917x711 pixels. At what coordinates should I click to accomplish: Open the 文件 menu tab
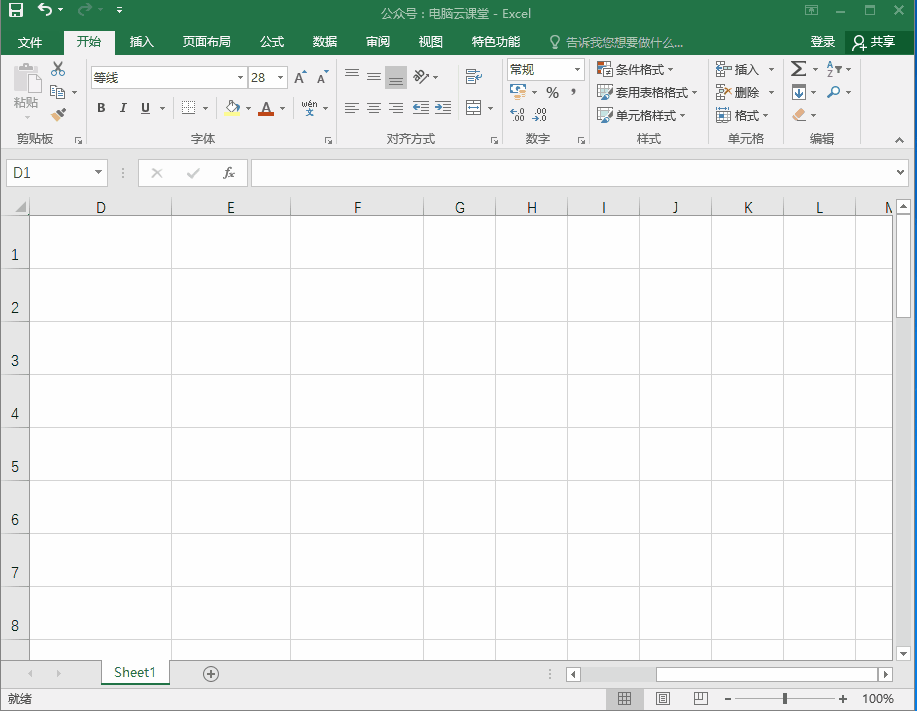[x=29, y=42]
